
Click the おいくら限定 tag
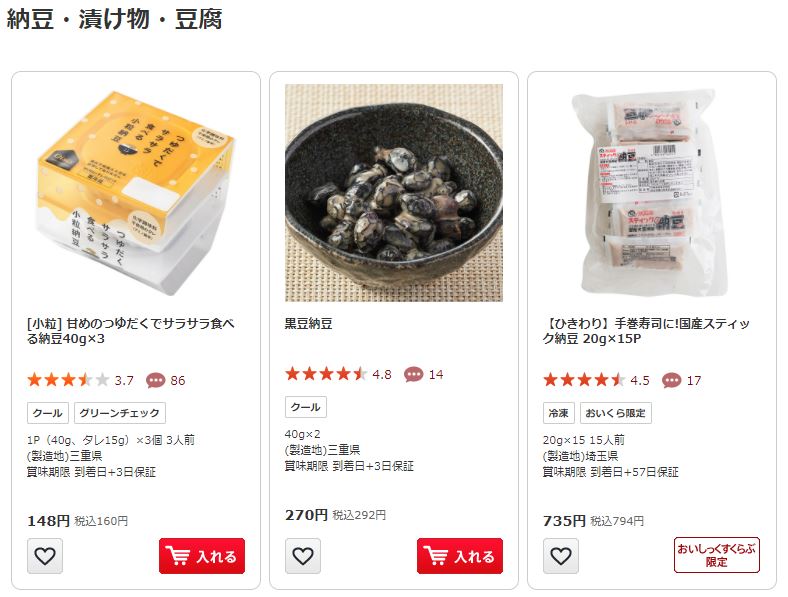pos(616,413)
